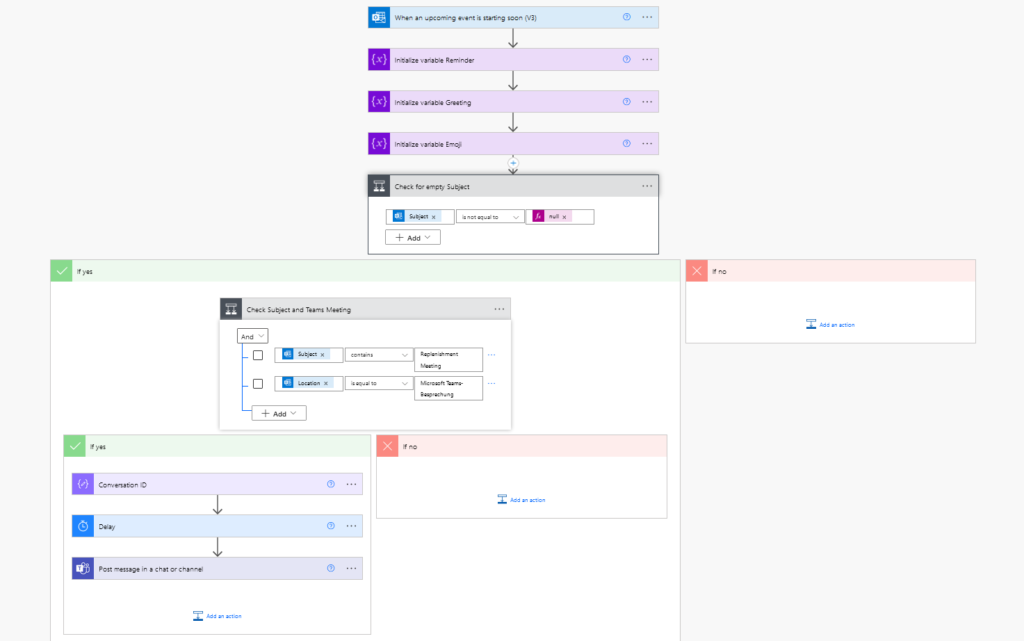Check the Location equals Microsoft Teams row checkbox
Screen dimensions: 1024x641
(257, 383)
